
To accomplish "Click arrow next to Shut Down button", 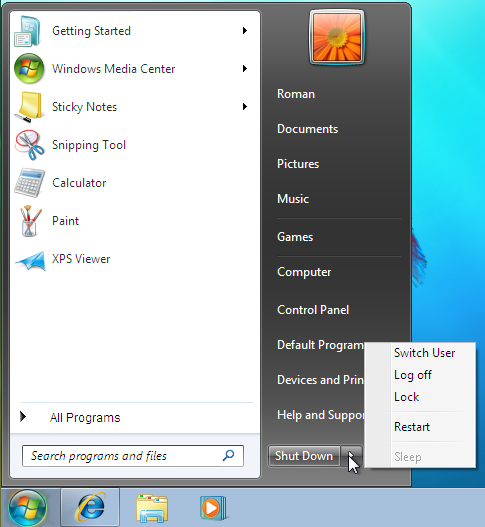I will click(x=351, y=456).
